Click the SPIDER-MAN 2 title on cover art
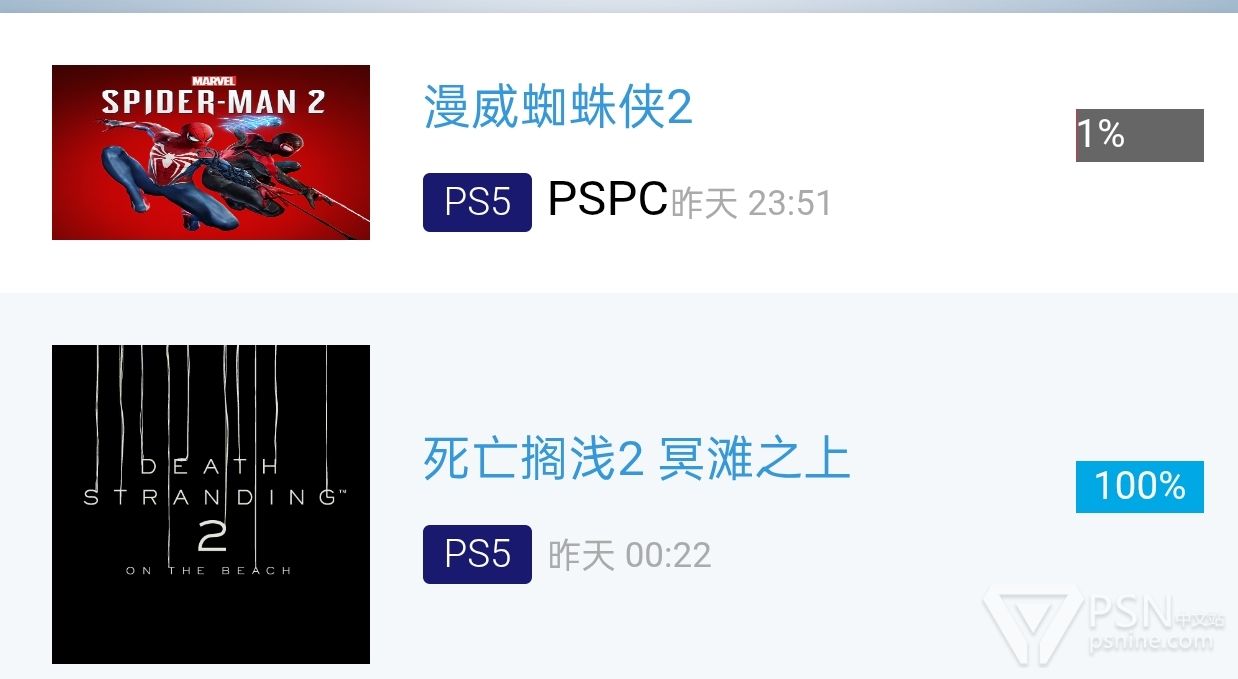Screen dimensions: 1238x679 (x=213, y=102)
